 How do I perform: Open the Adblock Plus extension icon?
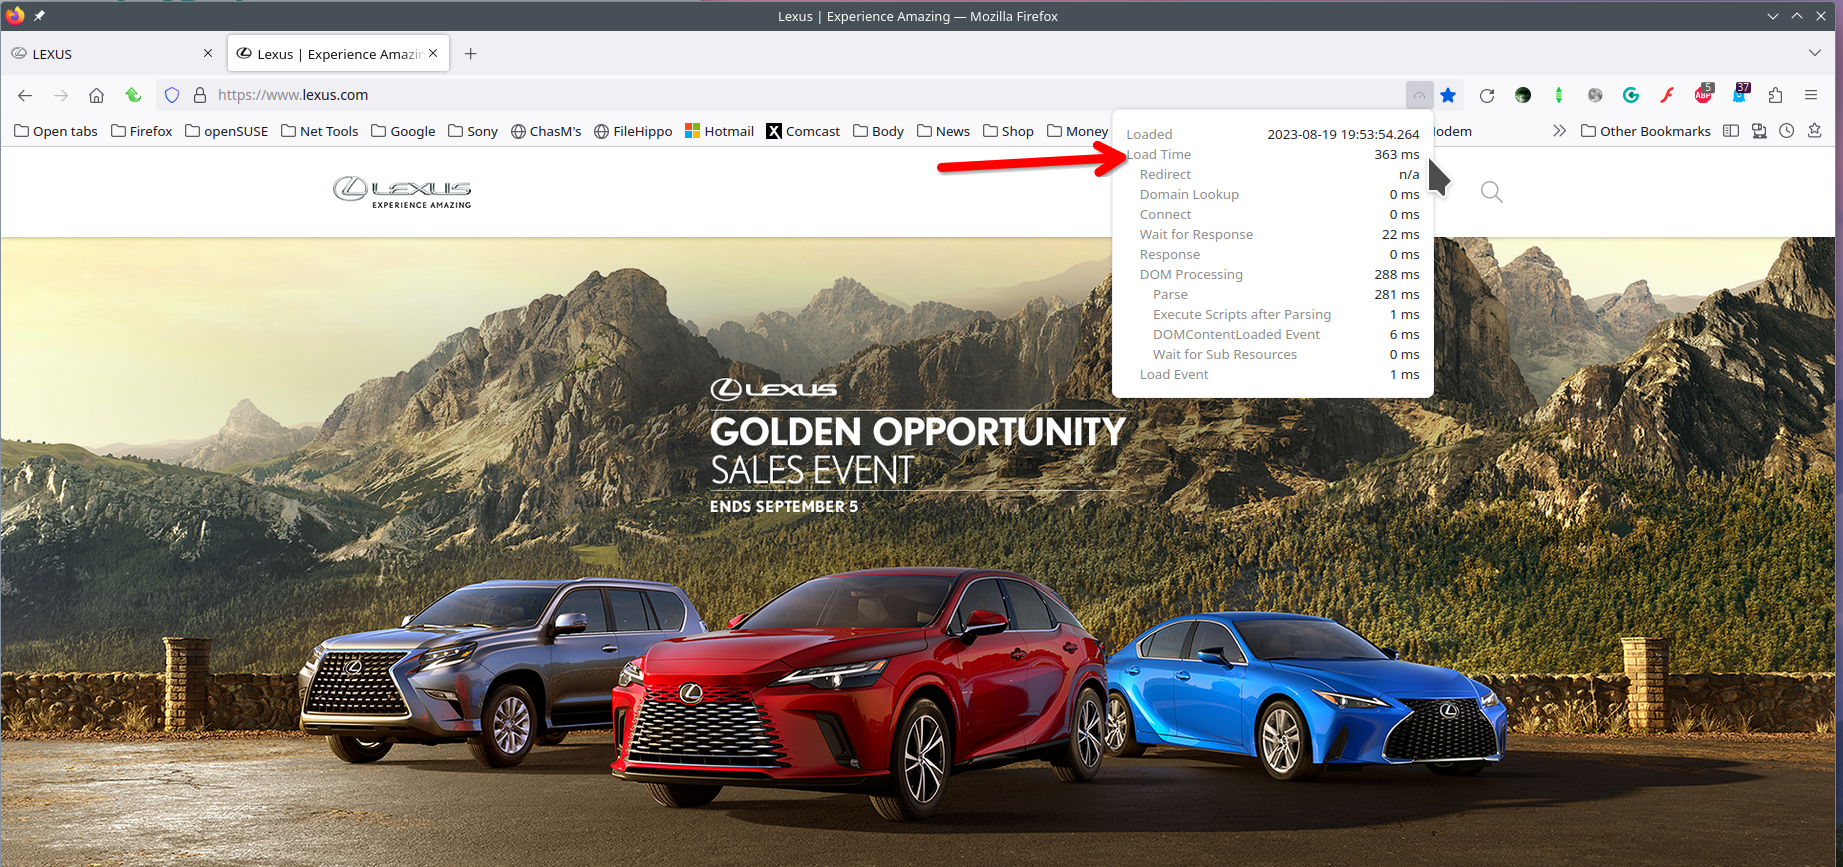click(1704, 94)
